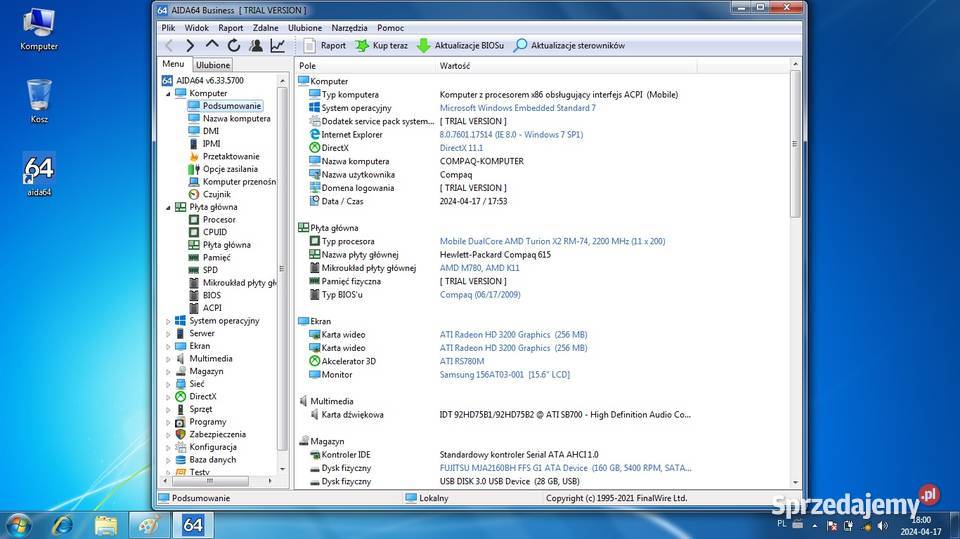Select the Procesor tree item
Viewport: 960px width, 539px height.
point(219,219)
